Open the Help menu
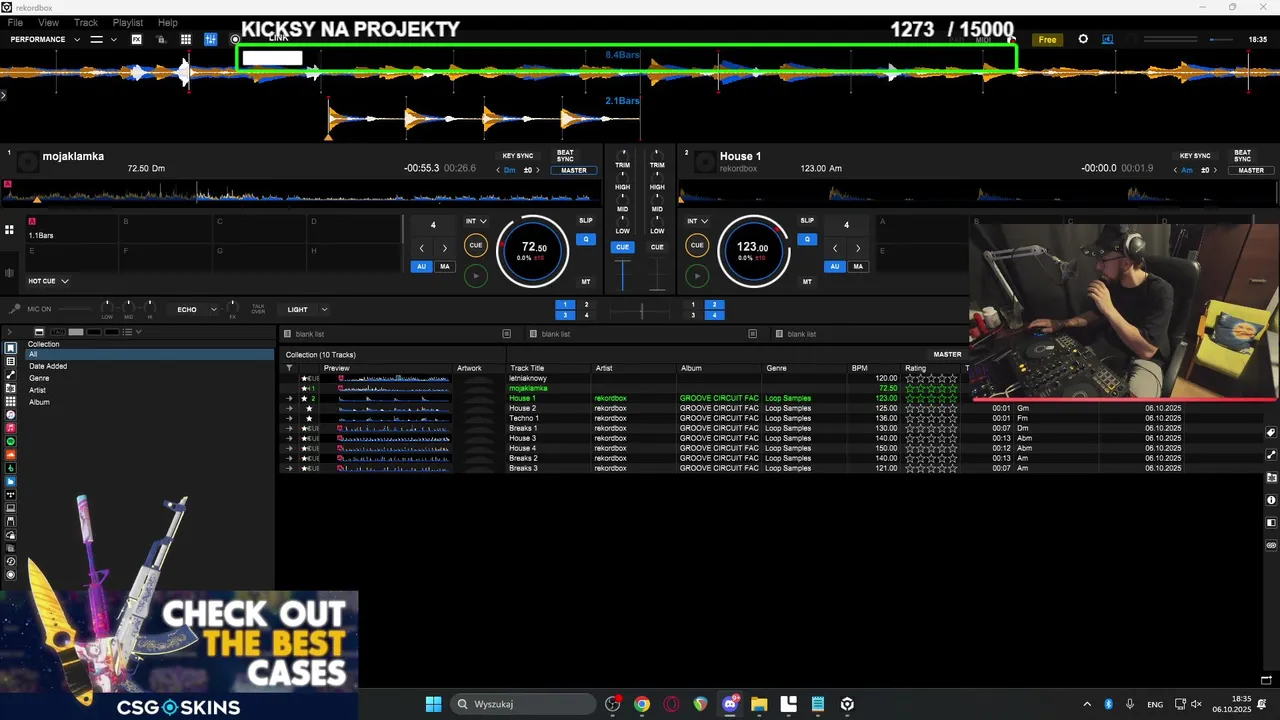Image resolution: width=1280 pixels, height=720 pixels. point(168,22)
